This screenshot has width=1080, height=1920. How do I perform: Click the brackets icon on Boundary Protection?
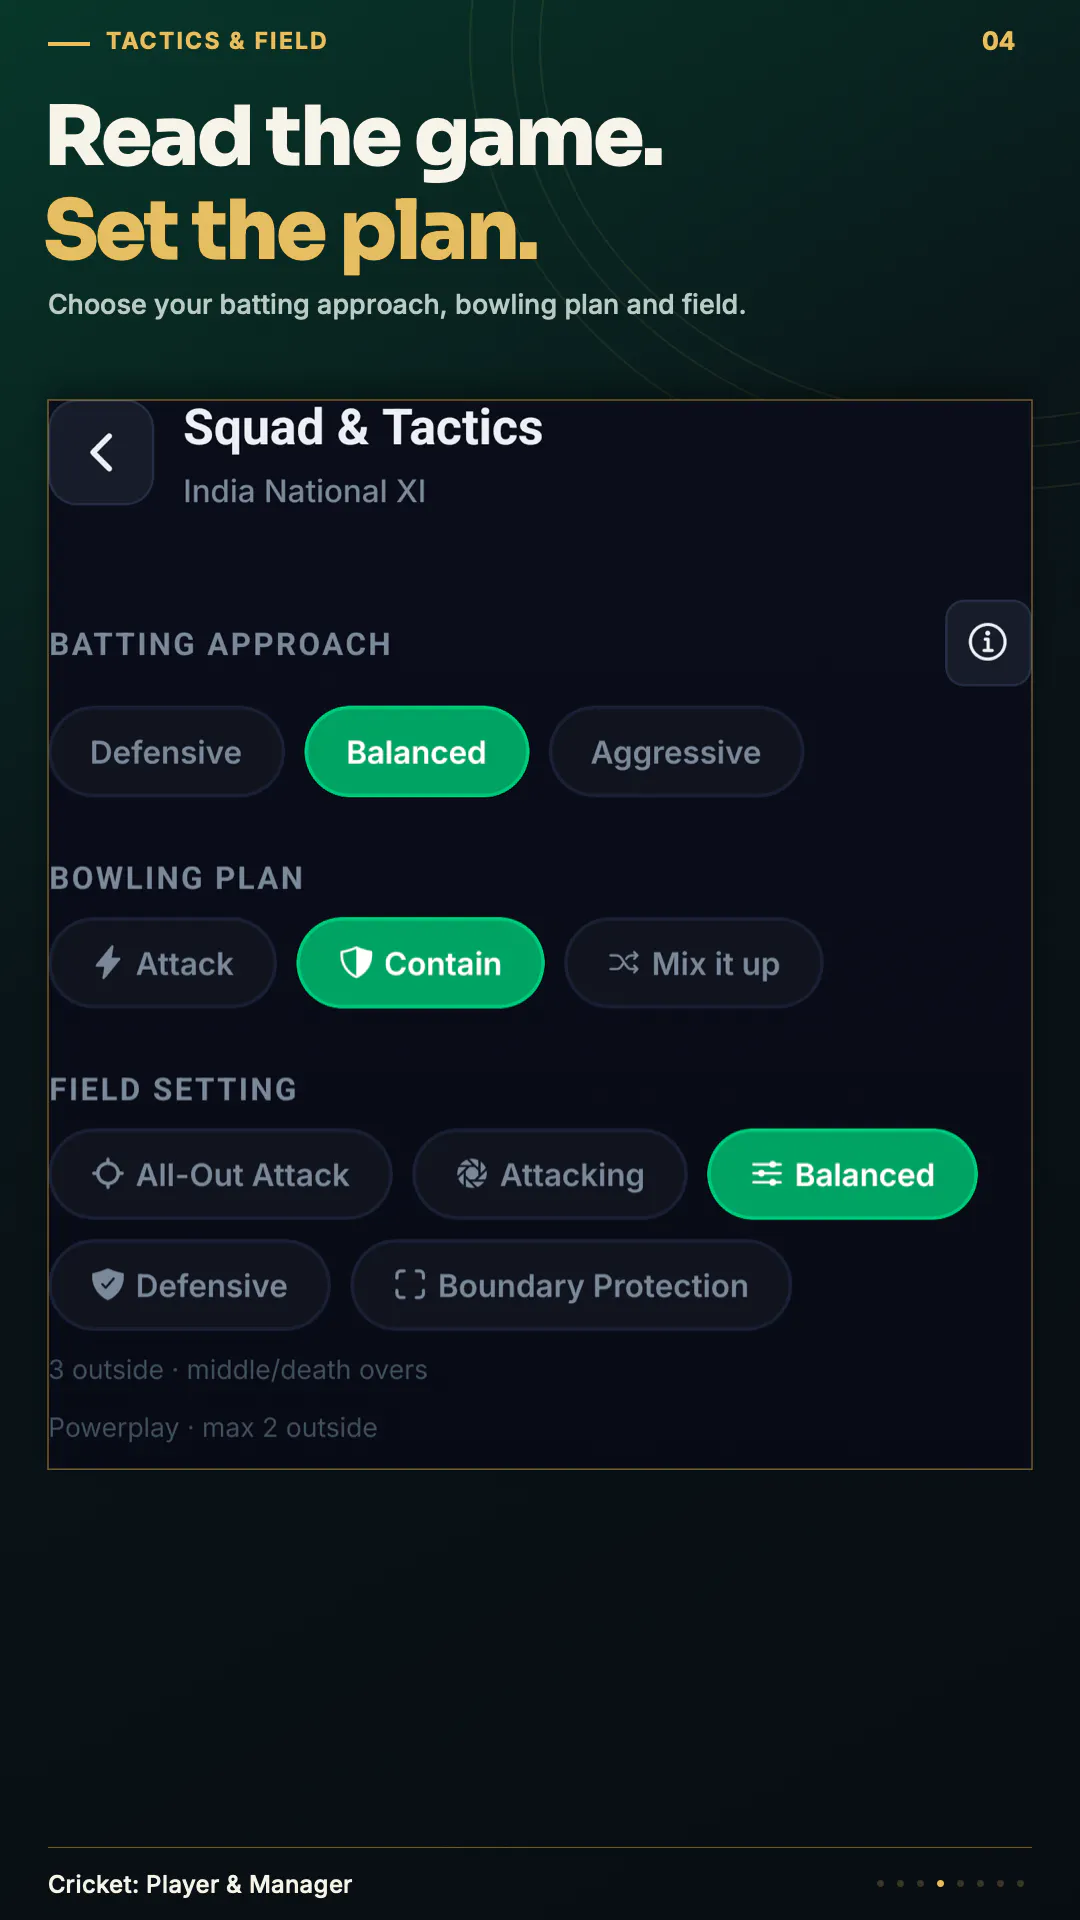coord(410,1285)
